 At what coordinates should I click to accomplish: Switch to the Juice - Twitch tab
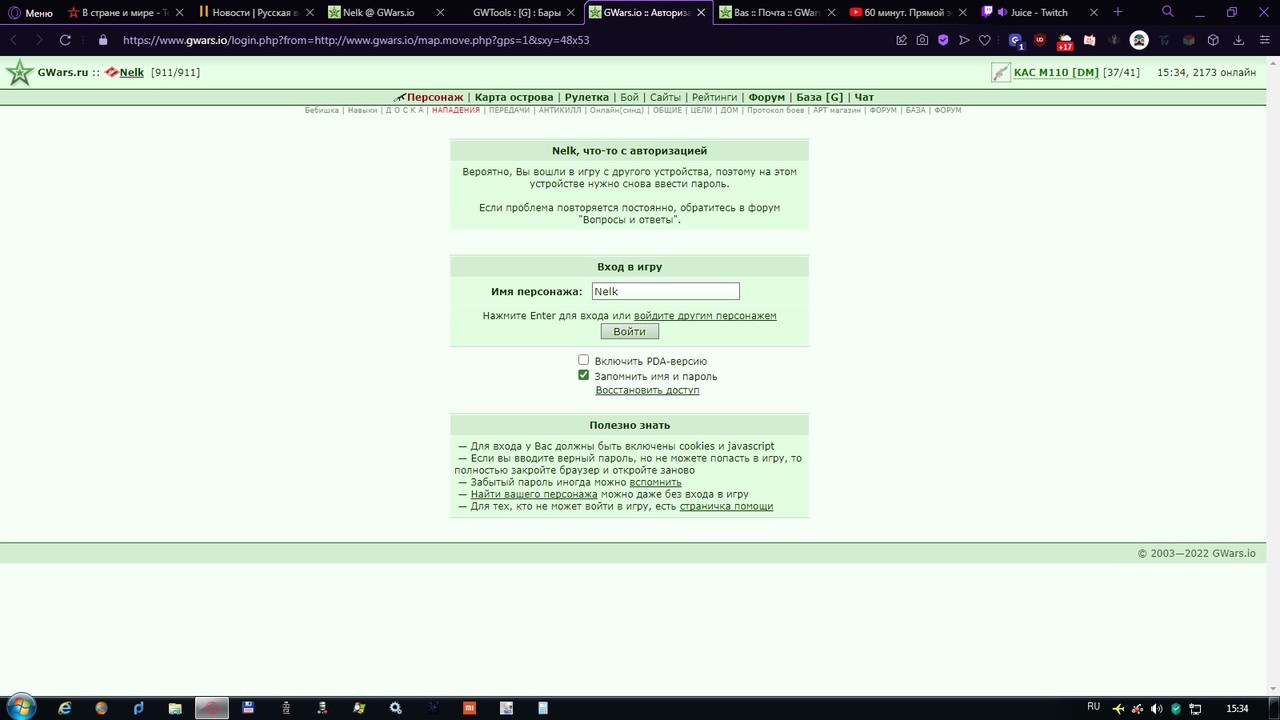[1038, 13]
